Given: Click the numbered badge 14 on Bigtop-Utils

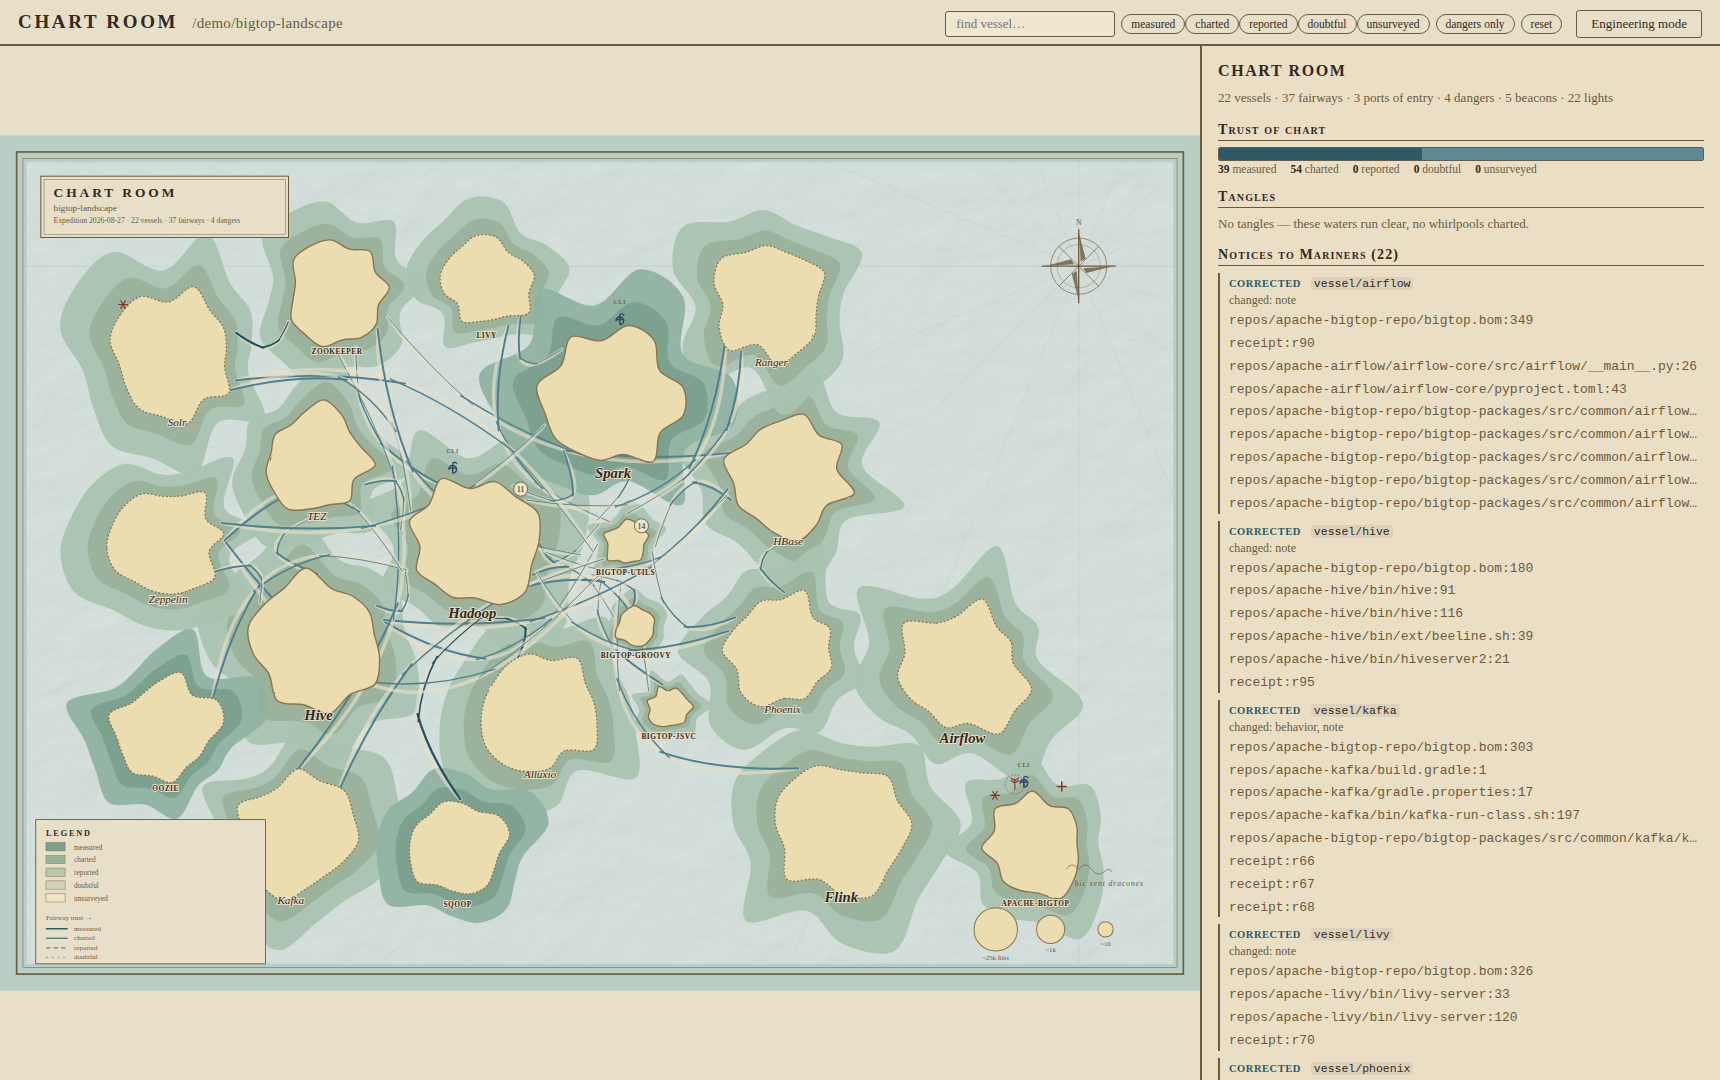Looking at the screenshot, I should click(x=642, y=526).
